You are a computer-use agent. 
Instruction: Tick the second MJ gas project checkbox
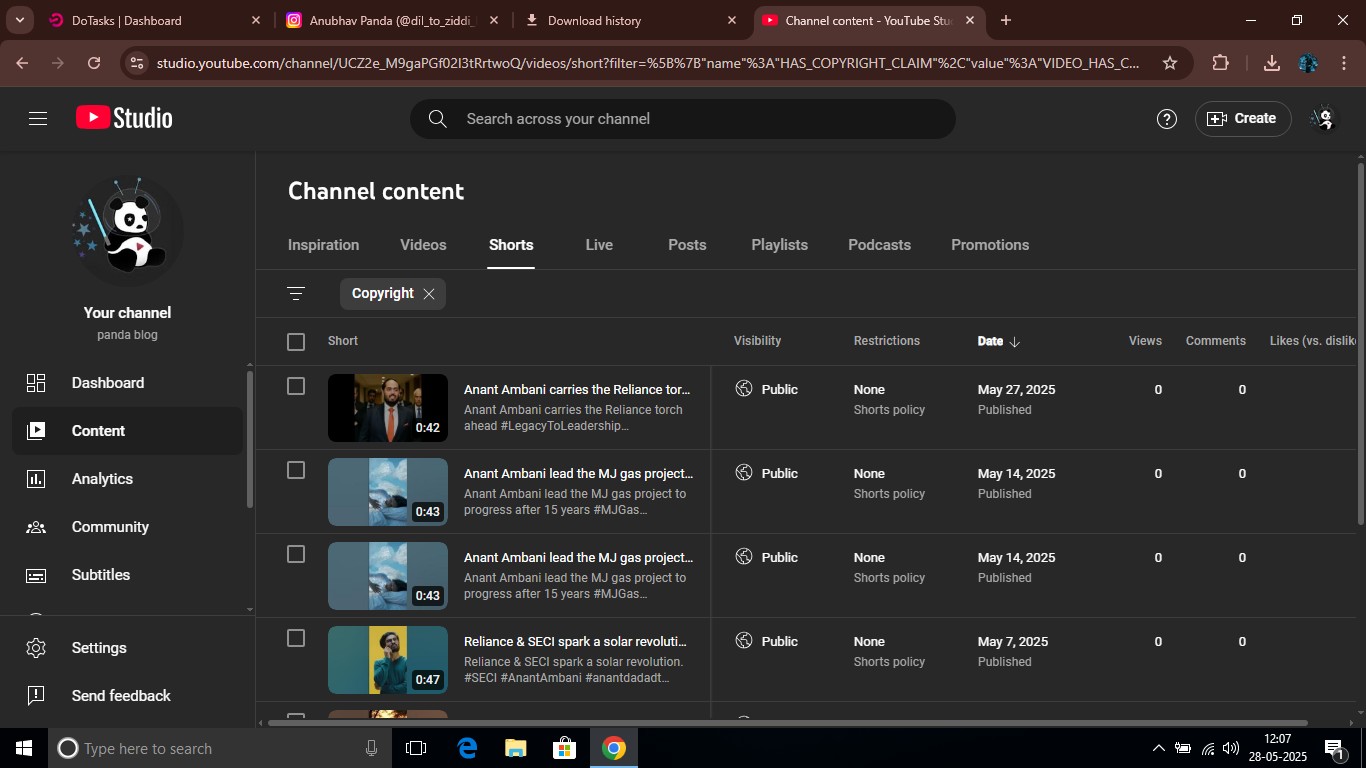point(296,554)
